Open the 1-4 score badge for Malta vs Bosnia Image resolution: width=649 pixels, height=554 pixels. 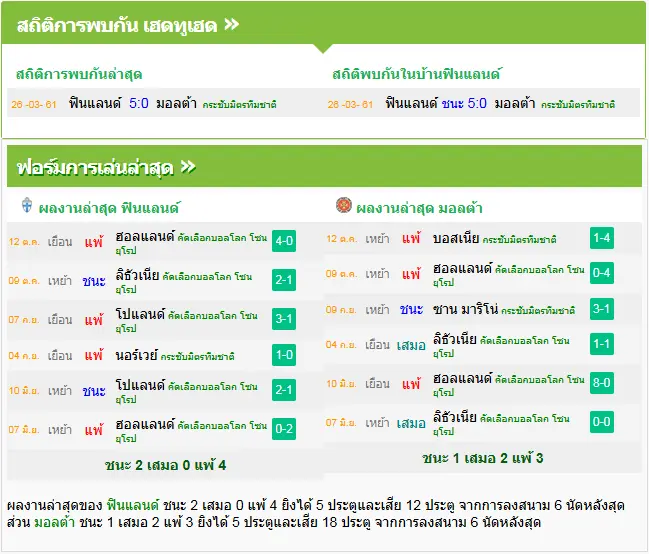pyautogui.click(x=601, y=238)
